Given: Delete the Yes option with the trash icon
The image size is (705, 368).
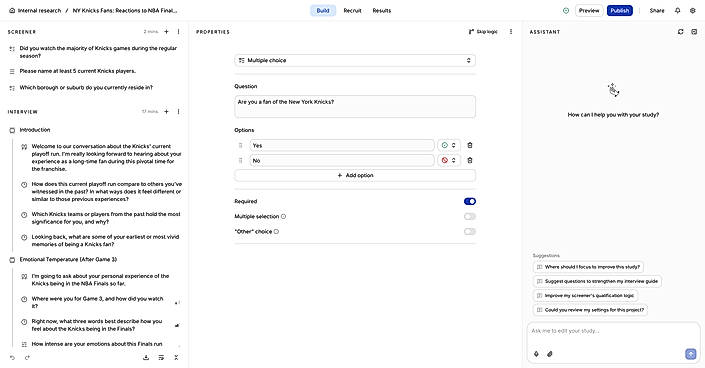Looking at the screenshot, I should coord(470,145).
